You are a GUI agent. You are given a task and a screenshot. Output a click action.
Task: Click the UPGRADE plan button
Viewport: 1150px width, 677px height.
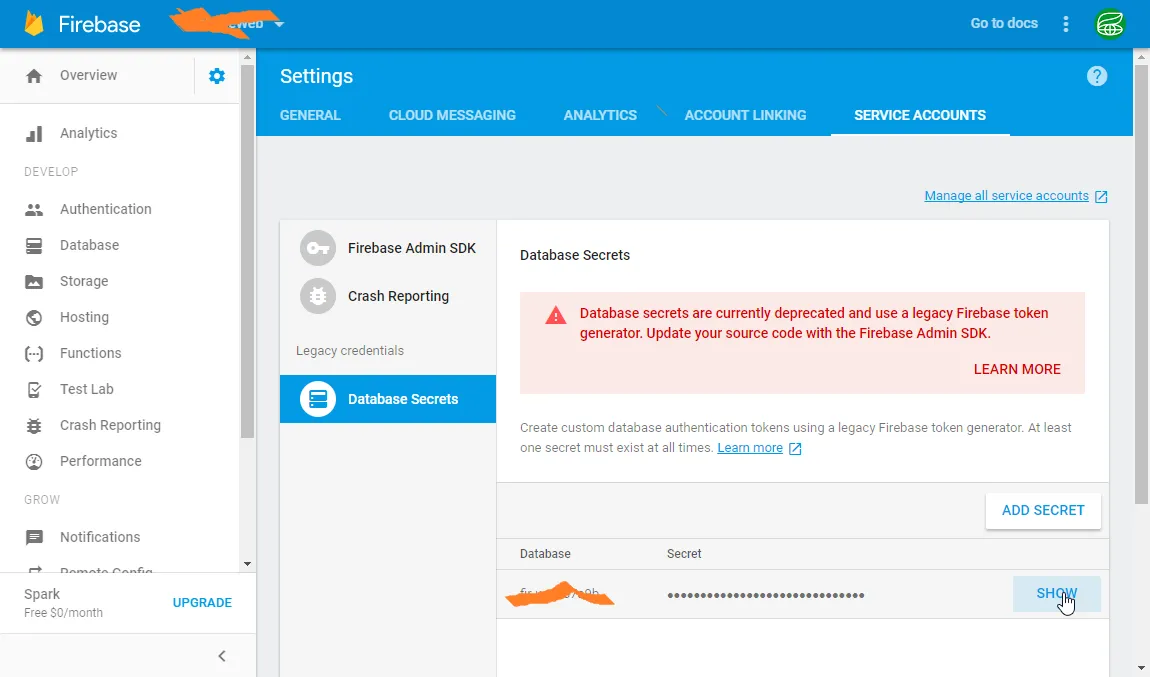(x=202, y=603)
